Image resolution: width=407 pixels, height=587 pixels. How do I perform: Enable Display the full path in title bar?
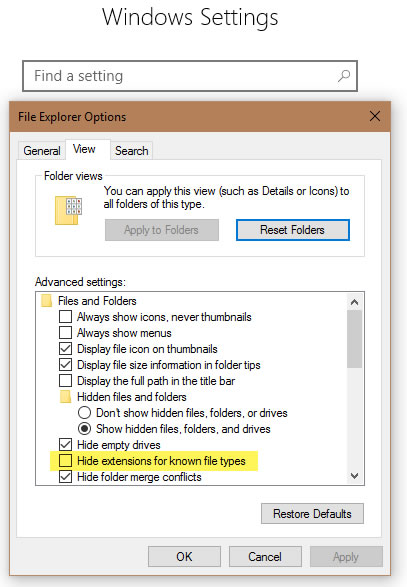(x=66, y=381)
